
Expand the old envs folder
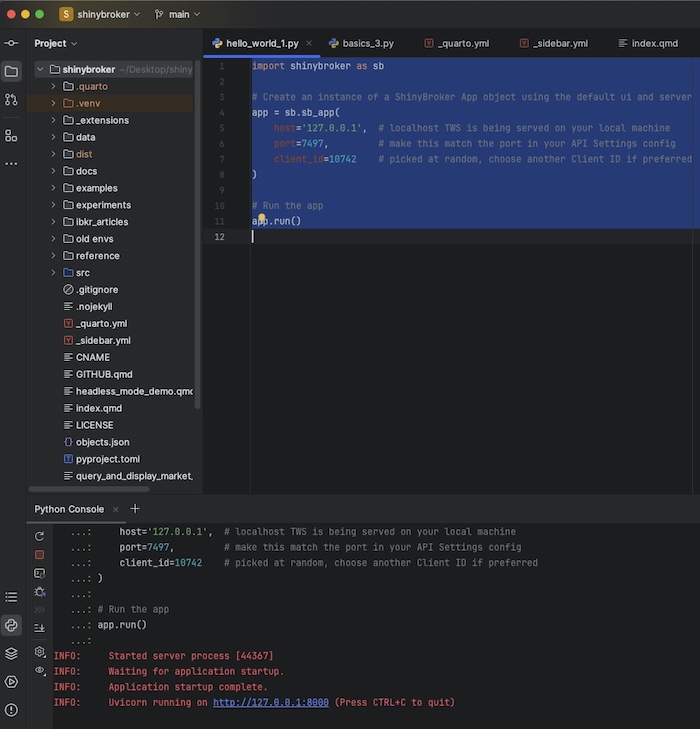point(53,239)
